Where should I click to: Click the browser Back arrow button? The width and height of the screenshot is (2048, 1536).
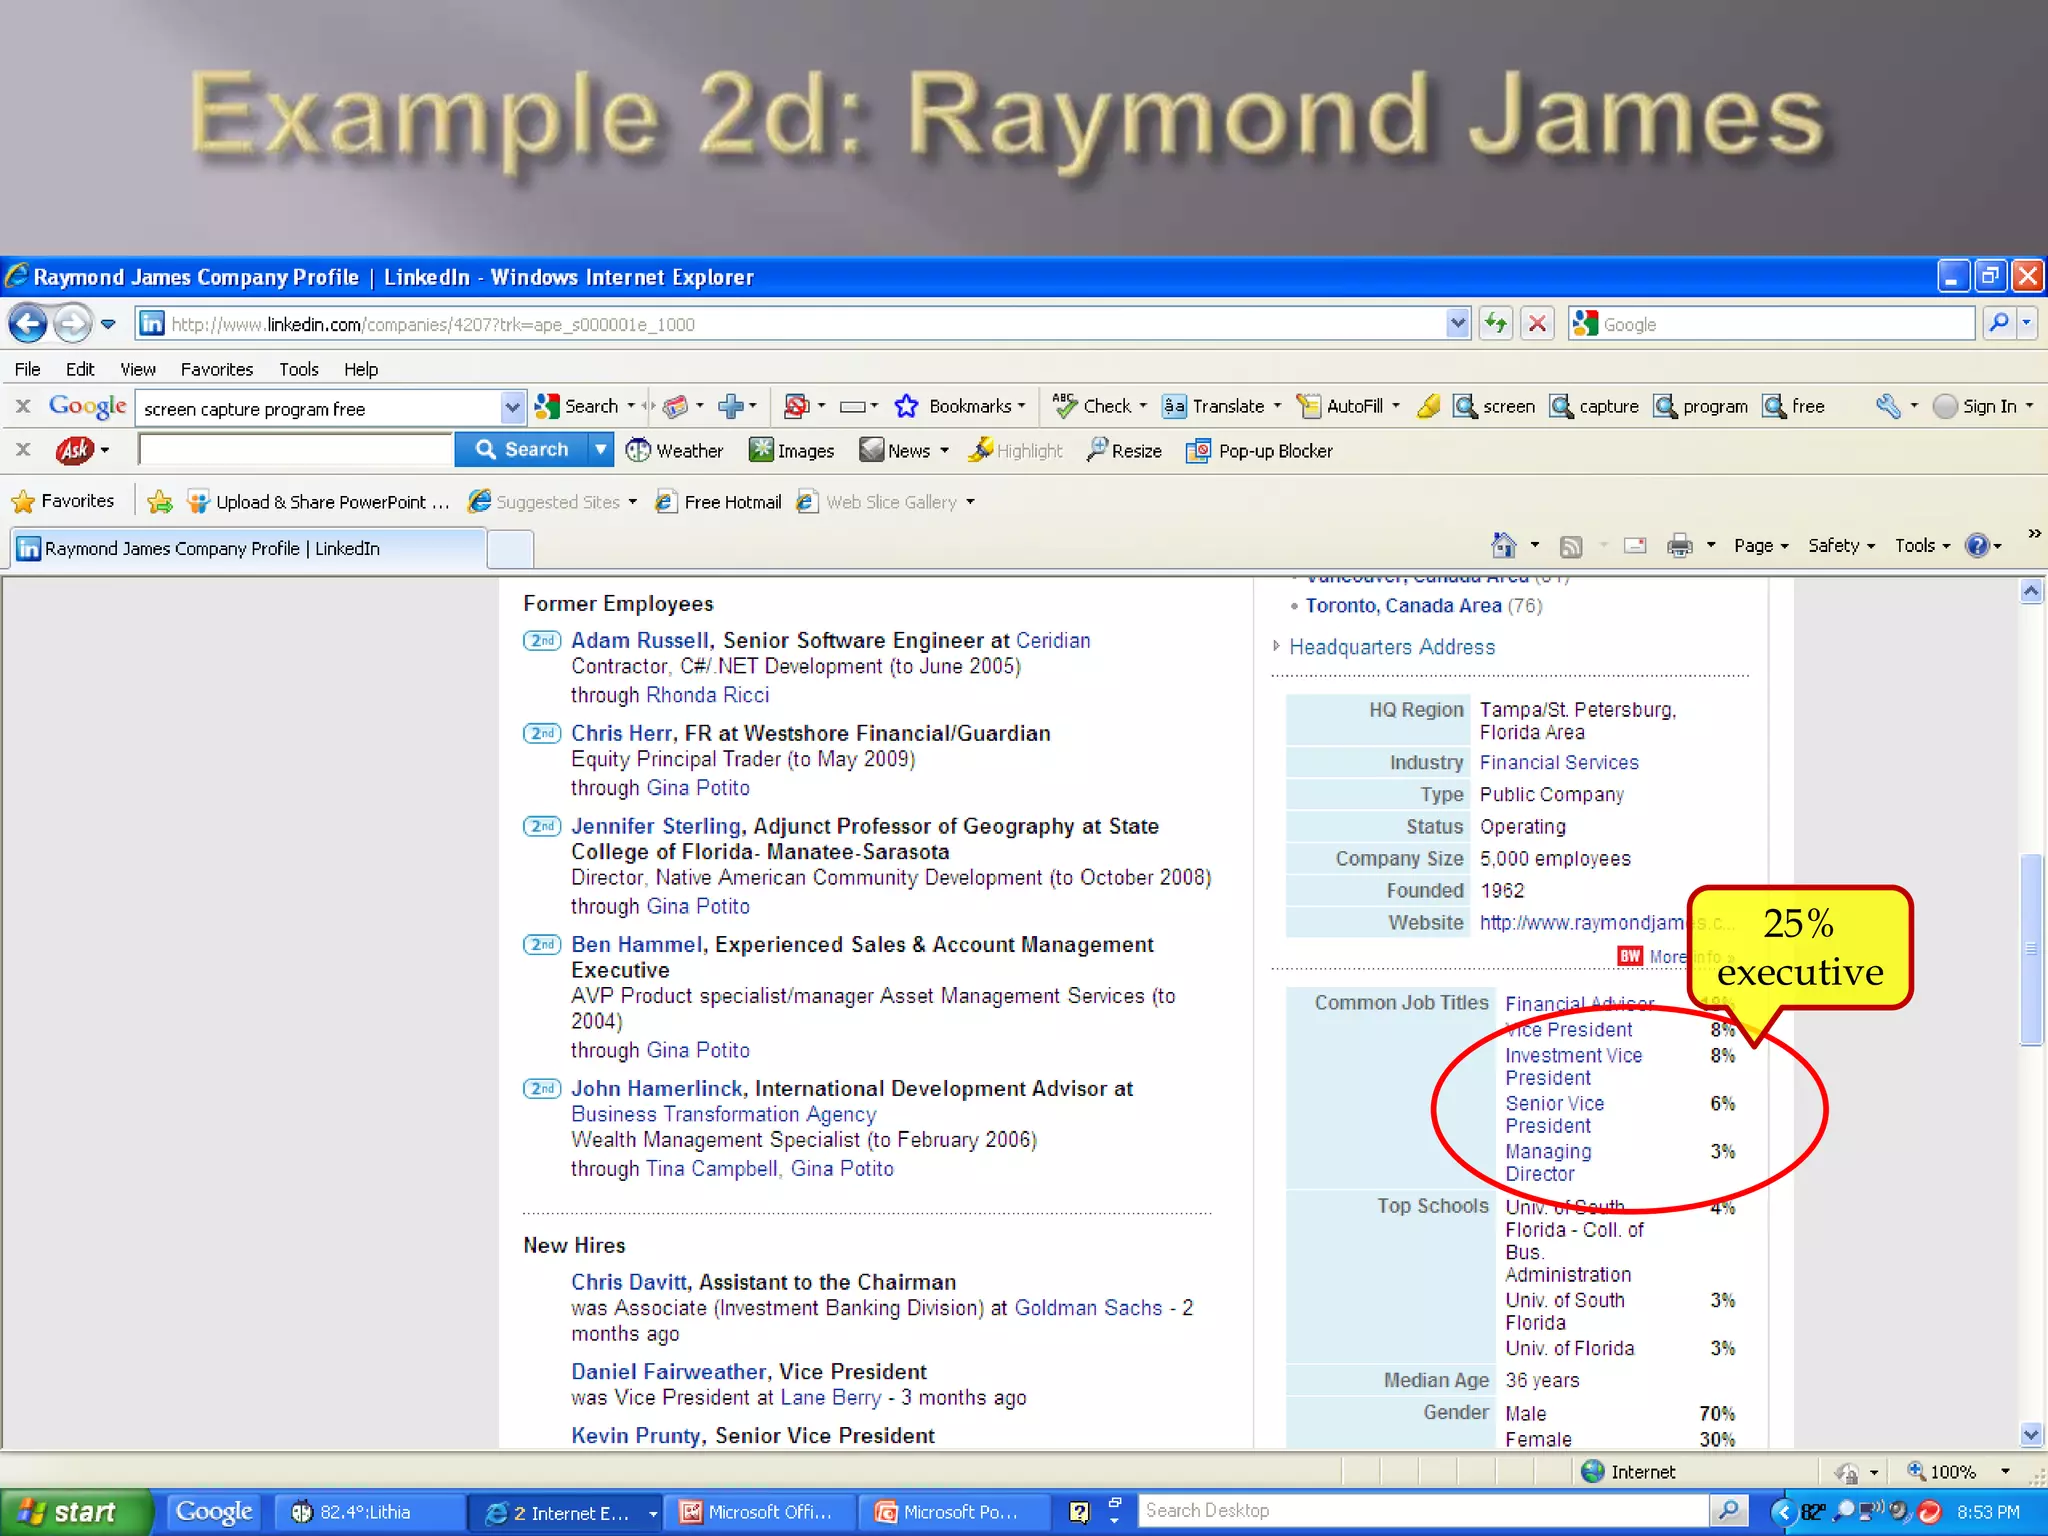click(28, 324)
